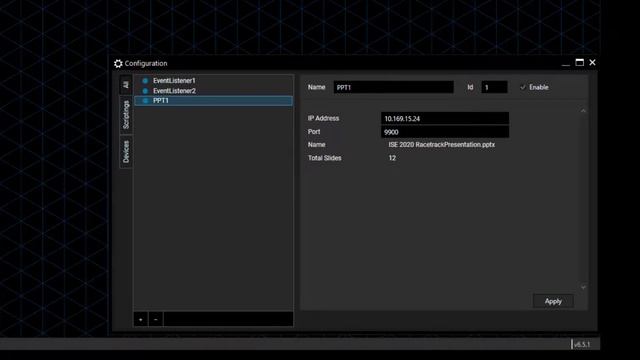Click the search box beside the minus button
This screenshot has height=360, width=640.
click(x=229, y=319)
